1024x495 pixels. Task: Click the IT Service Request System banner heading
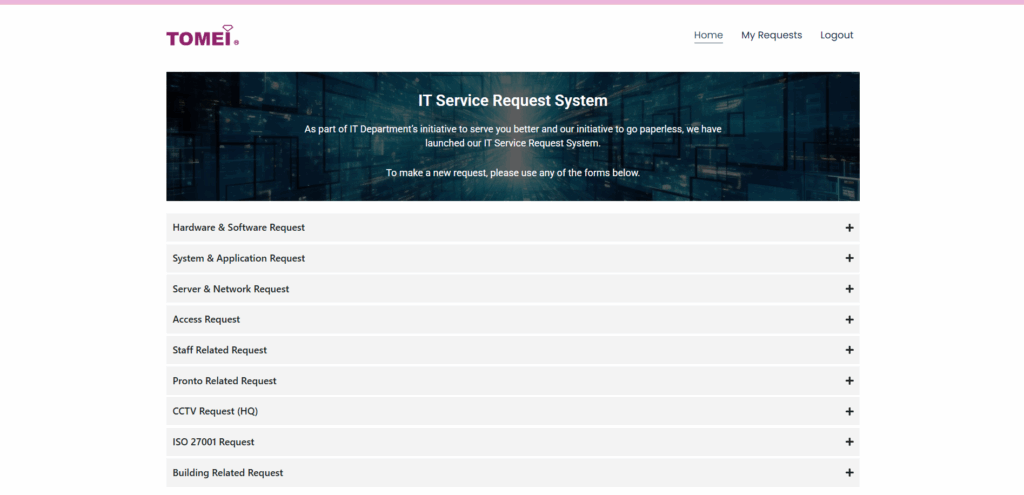pos(512,101)
